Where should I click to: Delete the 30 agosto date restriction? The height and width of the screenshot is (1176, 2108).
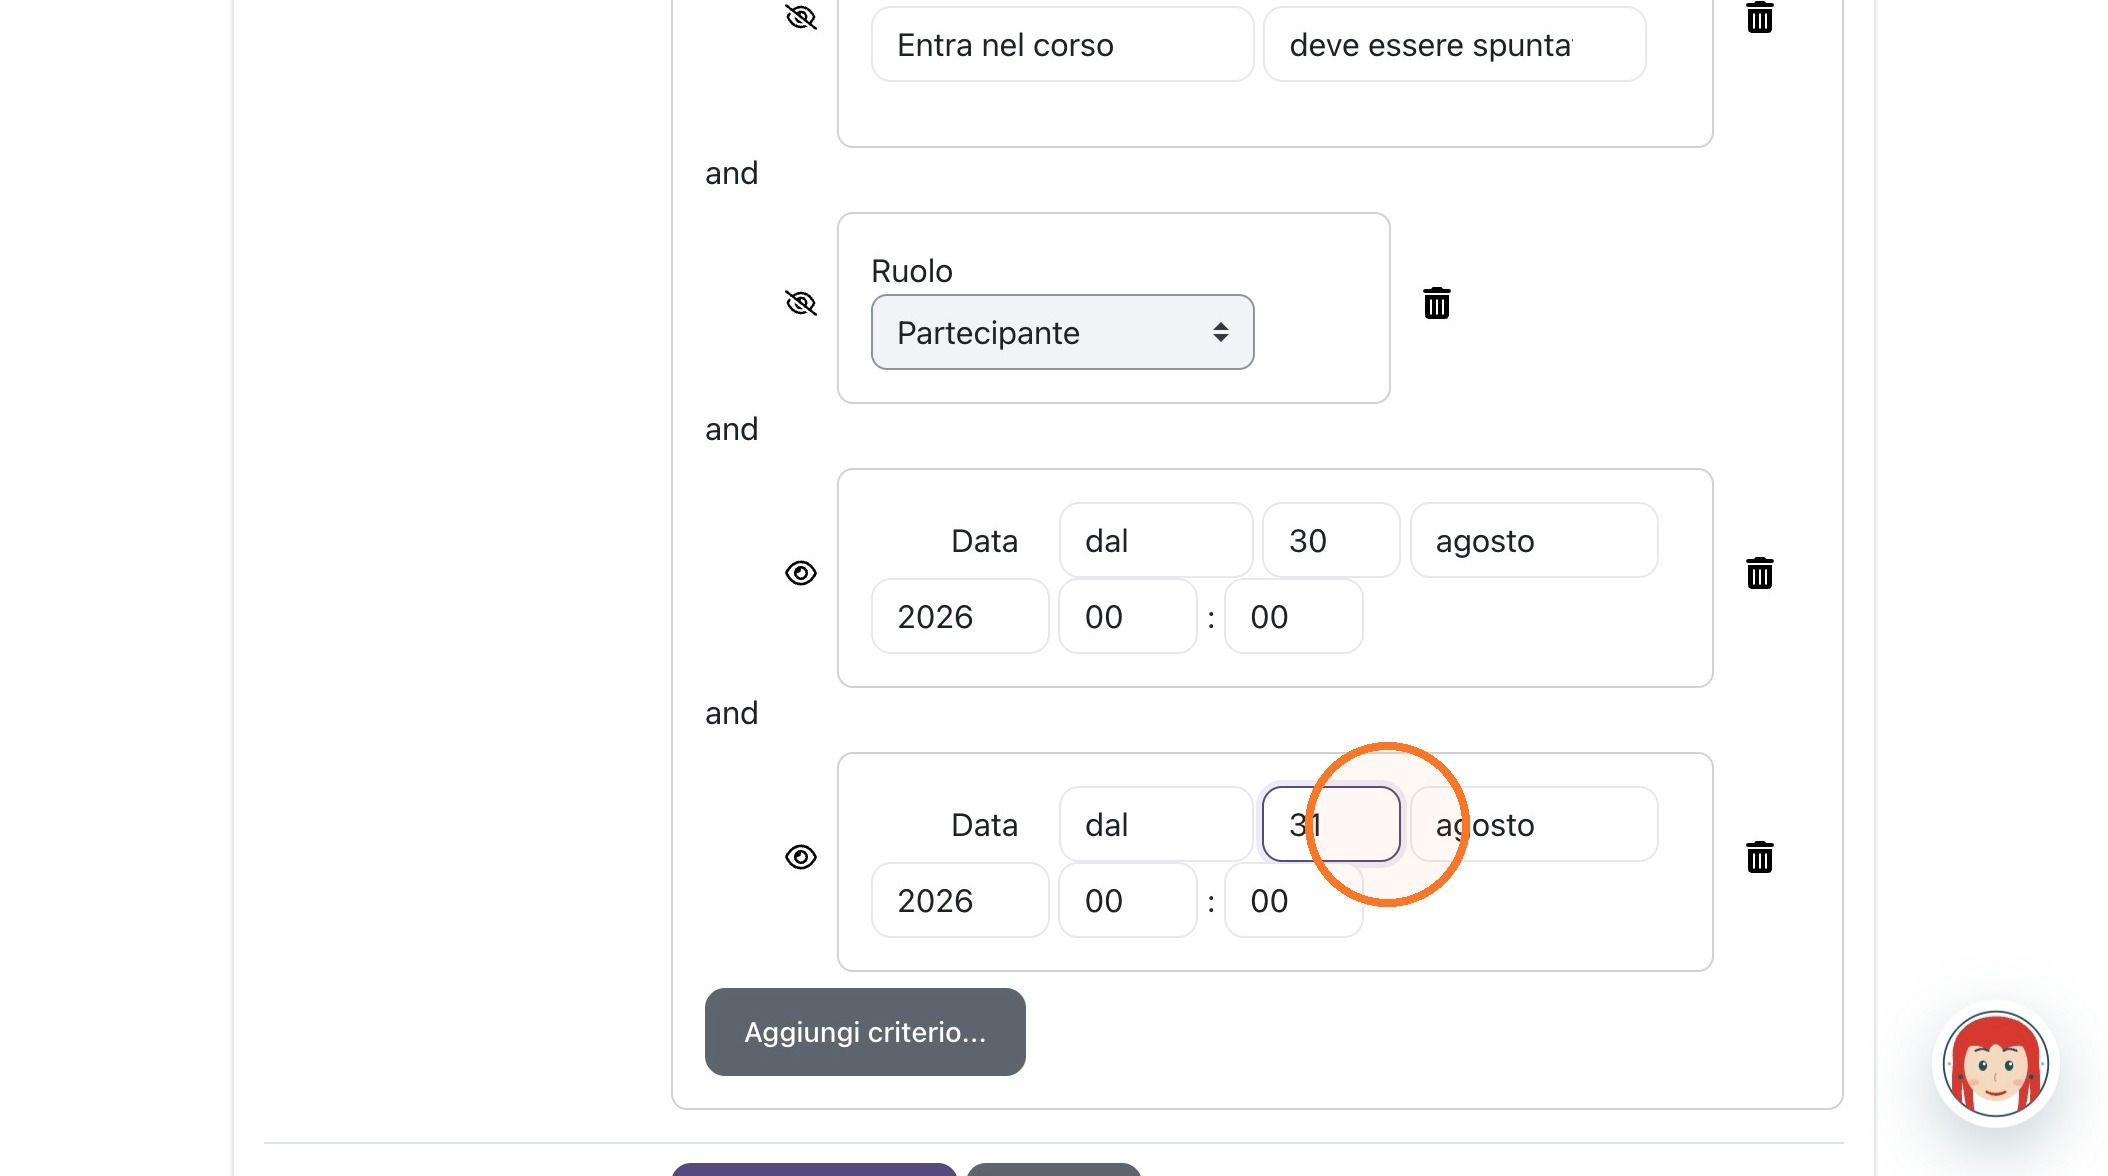tap(1759, 573)
